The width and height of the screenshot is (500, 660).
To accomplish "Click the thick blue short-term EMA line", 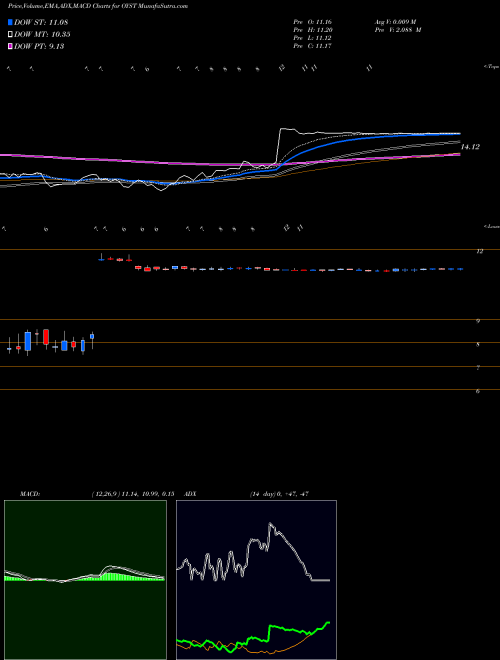I will coord(320,146).
